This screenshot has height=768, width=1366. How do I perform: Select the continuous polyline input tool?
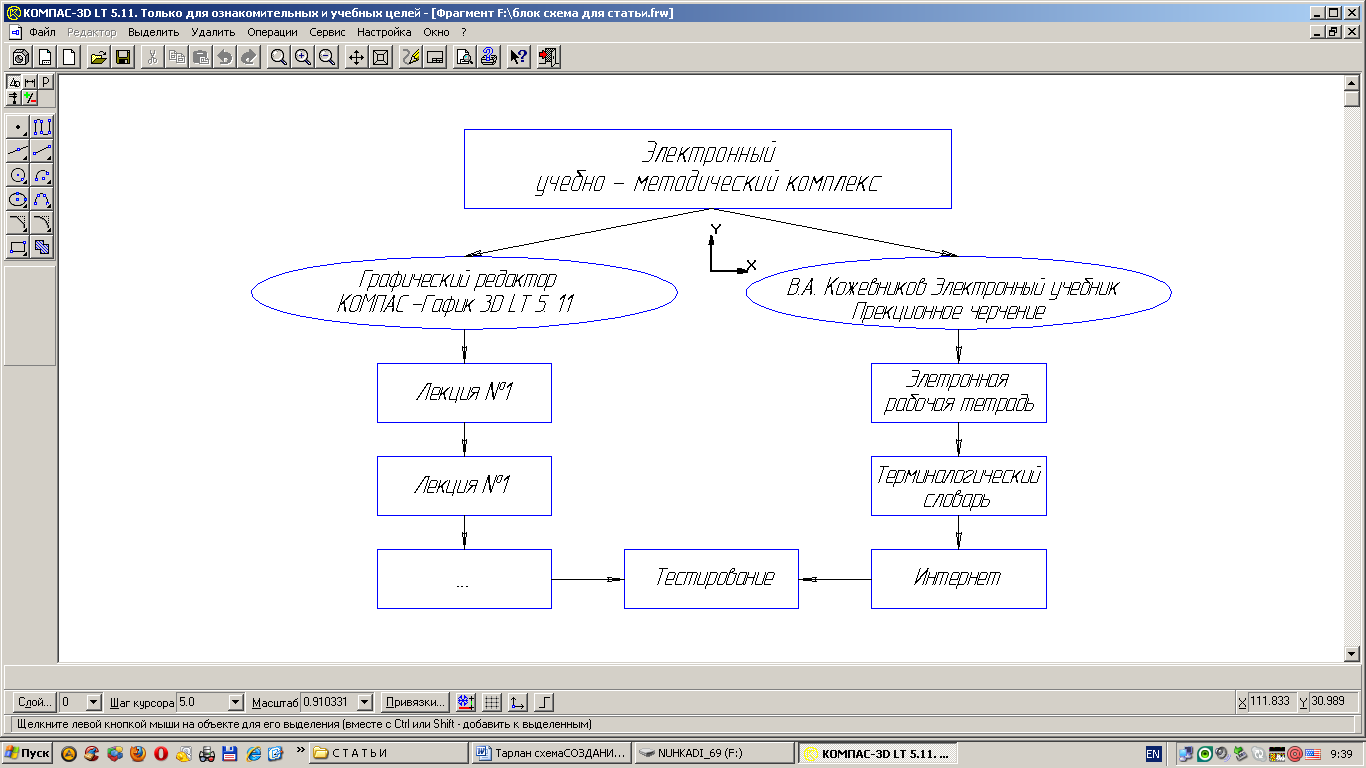[42, 127]
